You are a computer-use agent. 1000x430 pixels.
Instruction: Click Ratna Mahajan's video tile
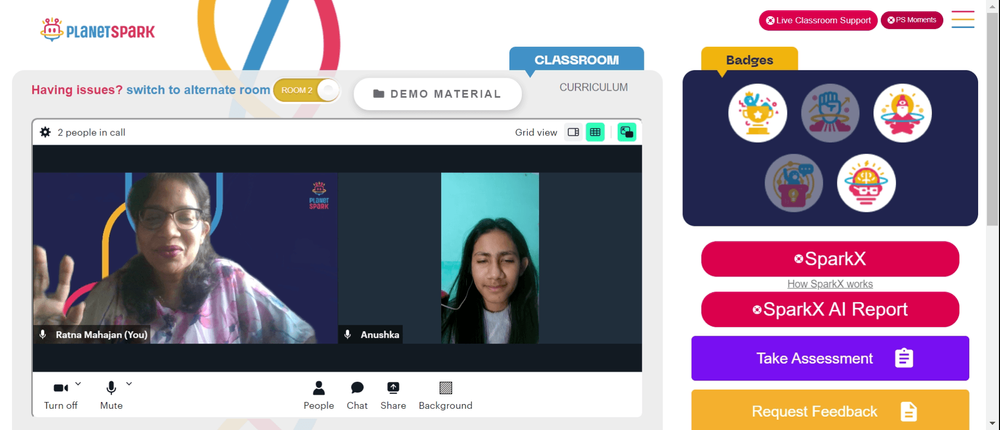[185, 258]
